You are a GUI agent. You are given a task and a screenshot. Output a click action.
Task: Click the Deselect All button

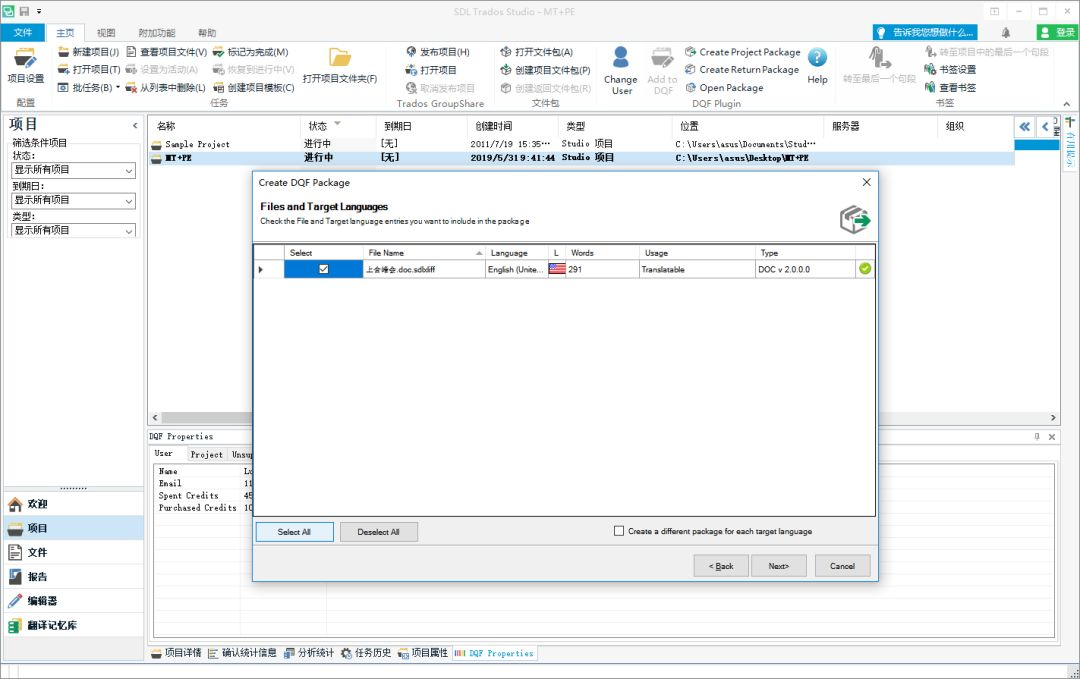(378, 531)
